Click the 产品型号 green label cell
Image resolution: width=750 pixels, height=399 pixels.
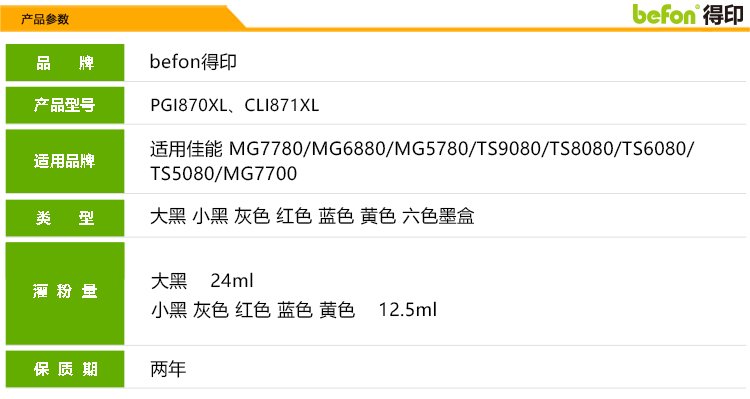(x=65, y=105)
